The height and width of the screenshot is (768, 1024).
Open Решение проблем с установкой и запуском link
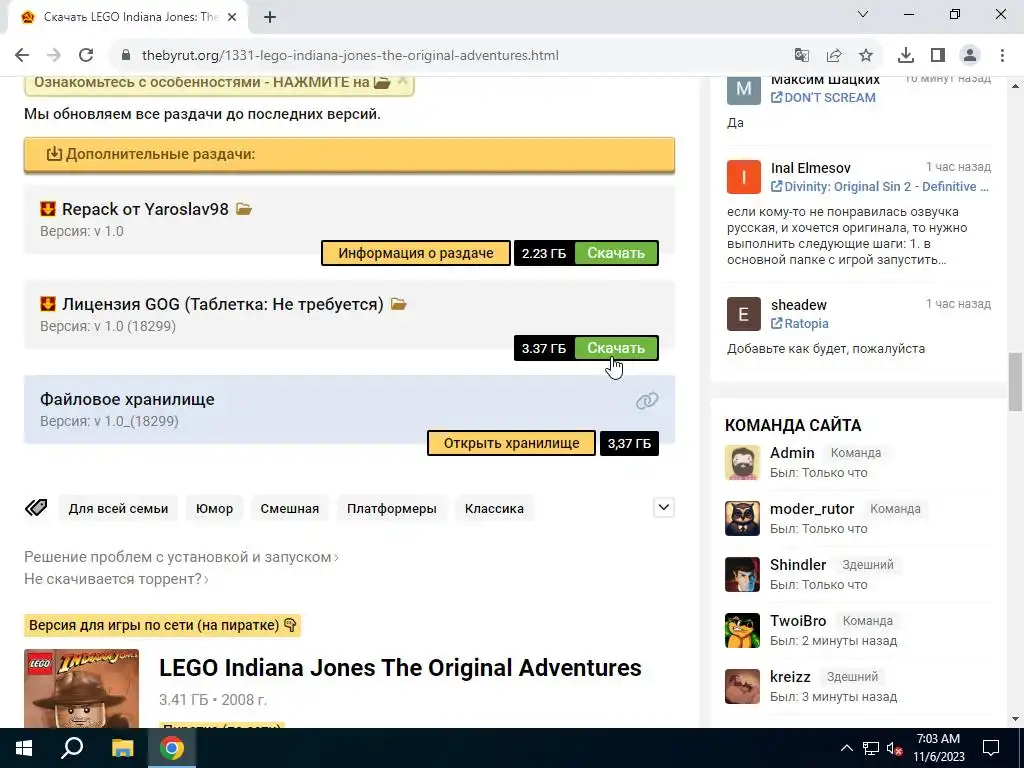pos(181,557)
